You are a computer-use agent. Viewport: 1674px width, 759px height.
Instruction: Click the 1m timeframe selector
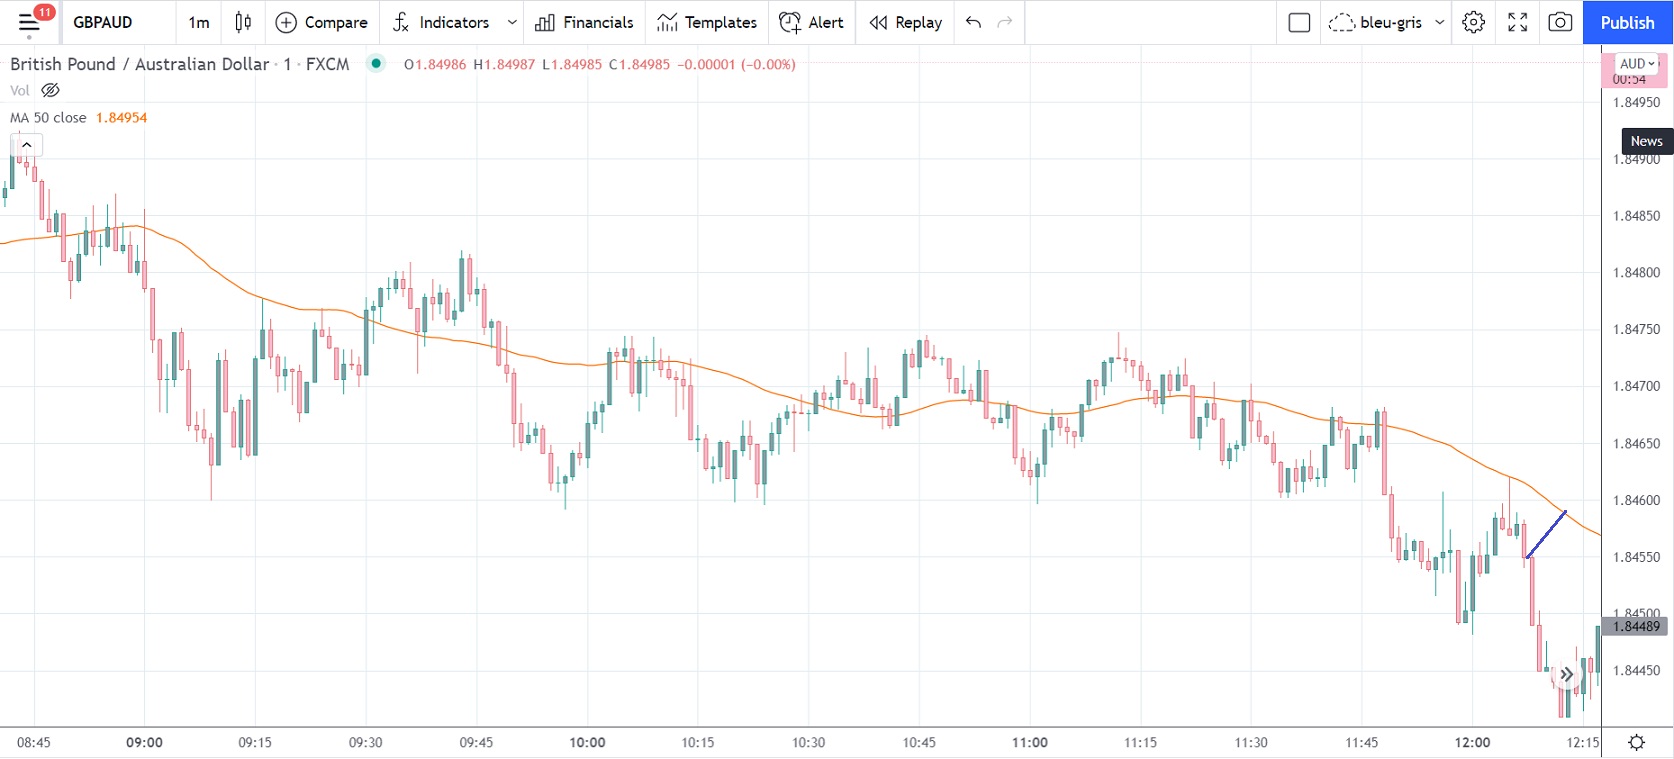point(199,22)
